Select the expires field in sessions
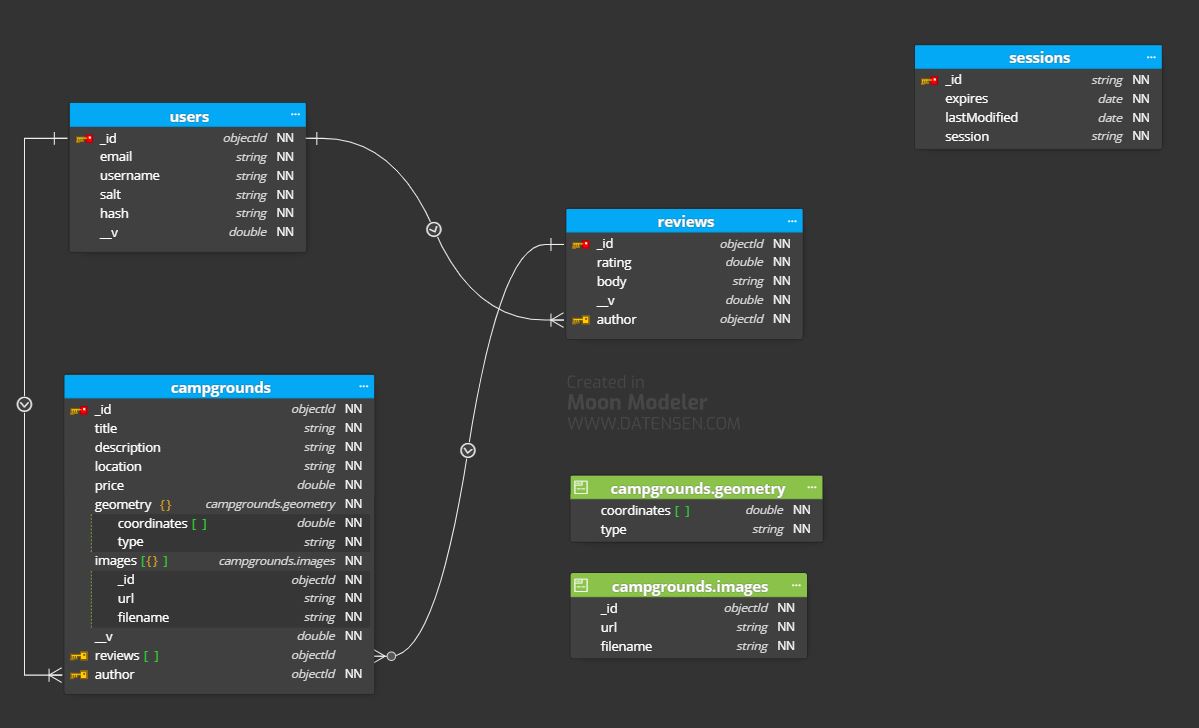Image resolution: width=1199 pixels, height=728 pixels. (1038, 99)
